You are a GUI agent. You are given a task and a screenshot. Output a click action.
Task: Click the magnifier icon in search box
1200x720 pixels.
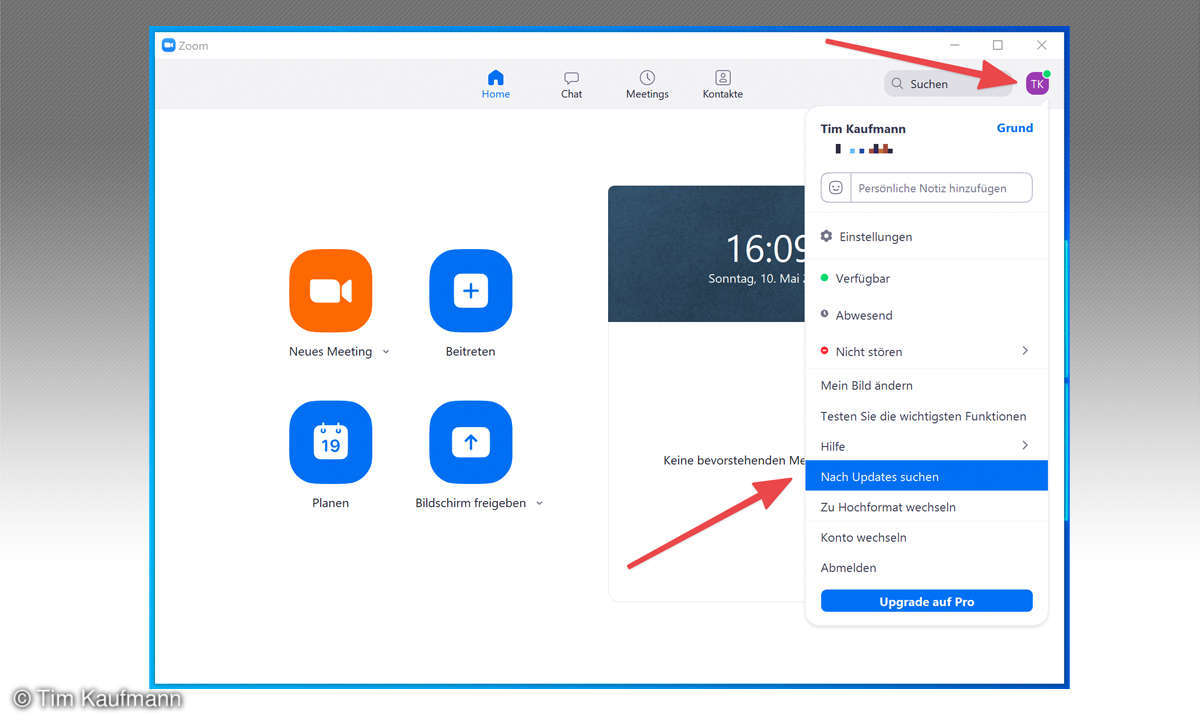point(897,84)
